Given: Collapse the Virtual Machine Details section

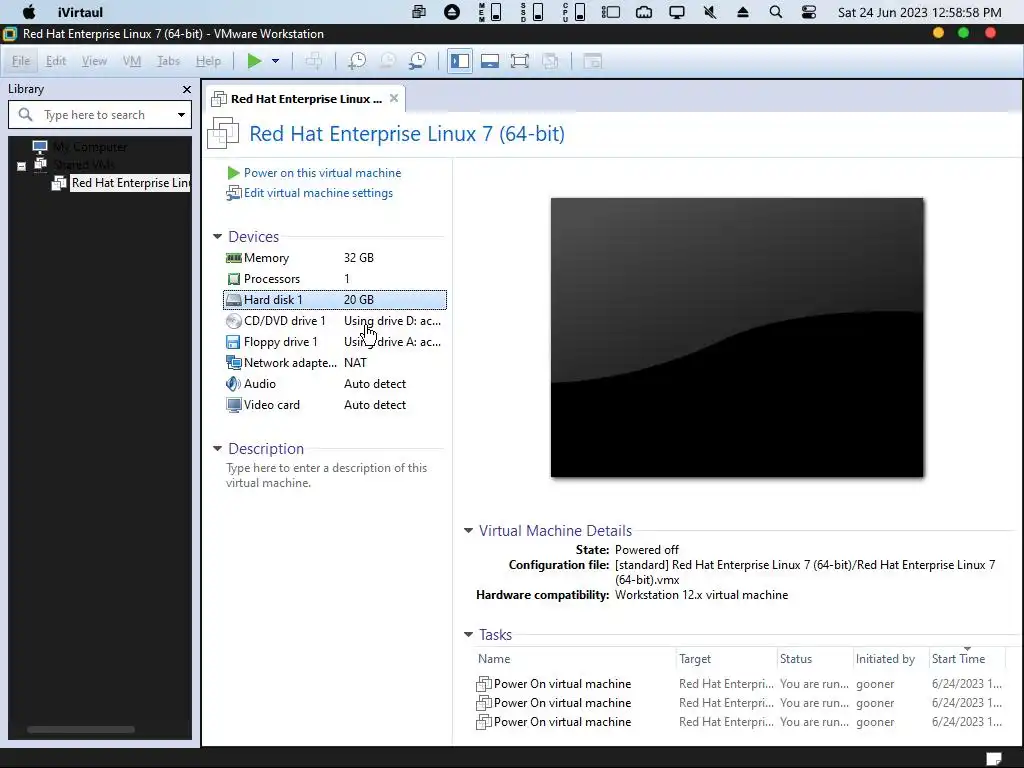Looking at the screenshot, I should 468,530.
